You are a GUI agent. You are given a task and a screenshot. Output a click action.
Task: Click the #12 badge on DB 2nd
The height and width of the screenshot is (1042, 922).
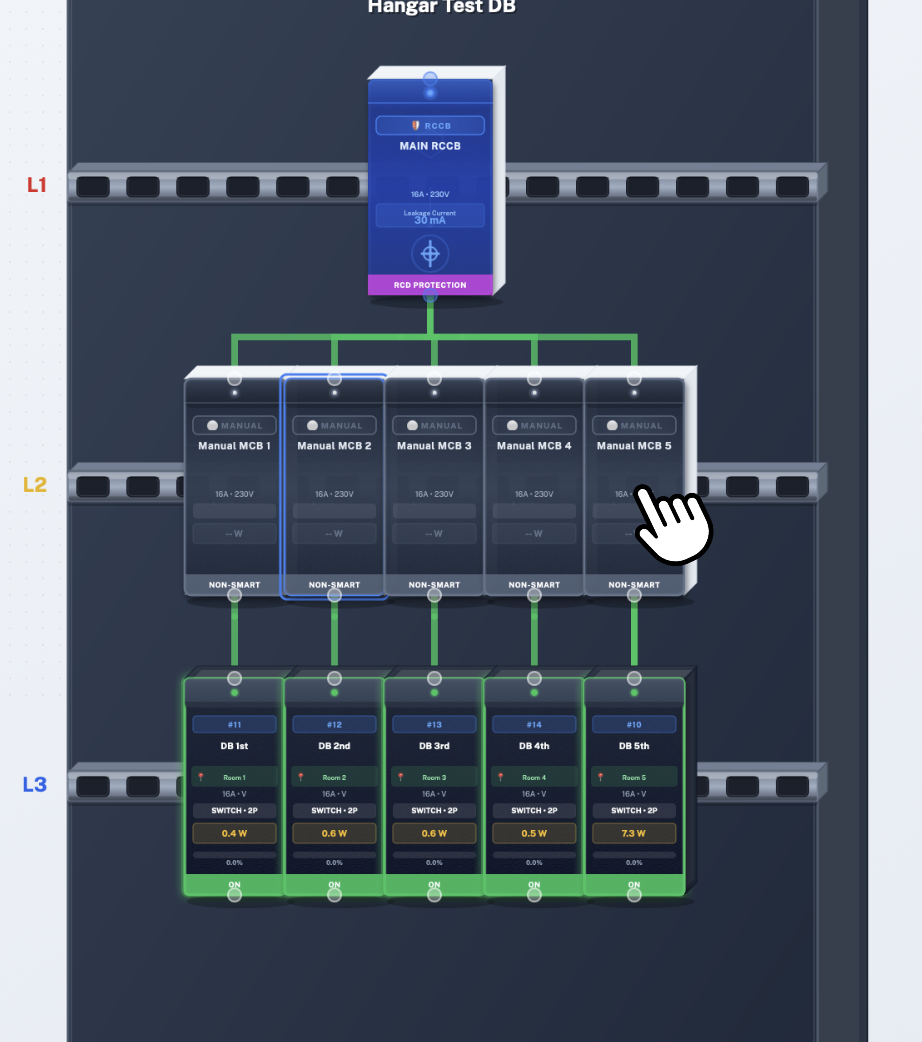[x=334, y=724]
